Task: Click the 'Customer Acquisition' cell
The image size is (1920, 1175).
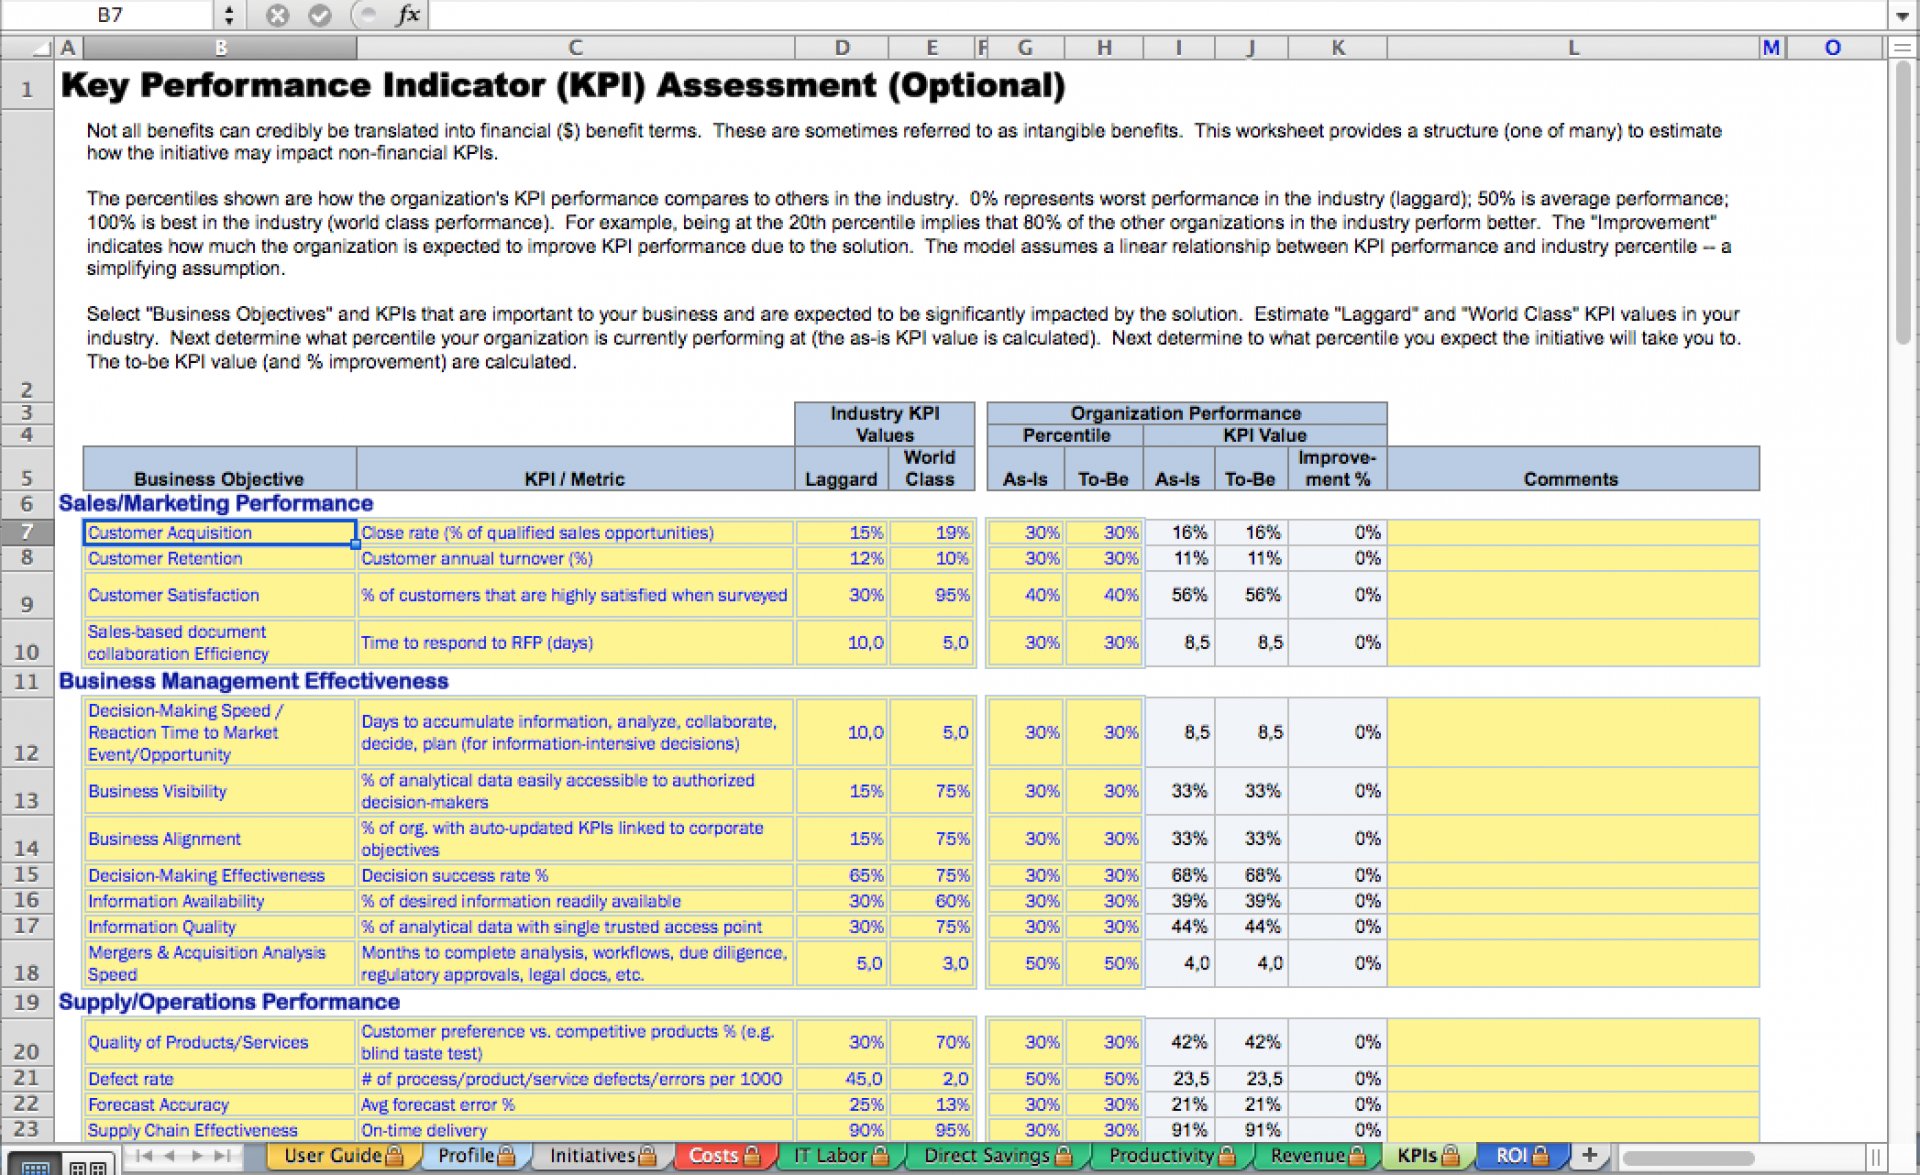Action: pyautogui.click(x=219, y=532)
